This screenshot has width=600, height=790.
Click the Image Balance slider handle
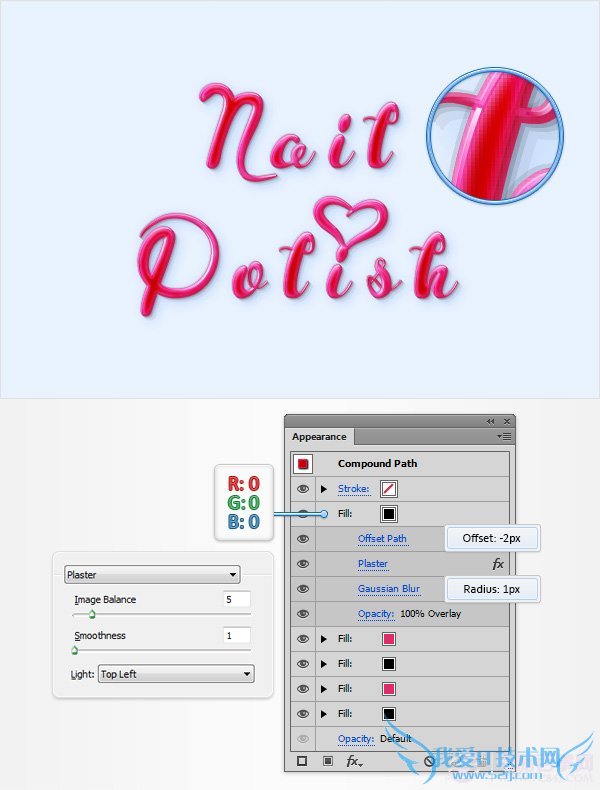[x=92, y=614]
